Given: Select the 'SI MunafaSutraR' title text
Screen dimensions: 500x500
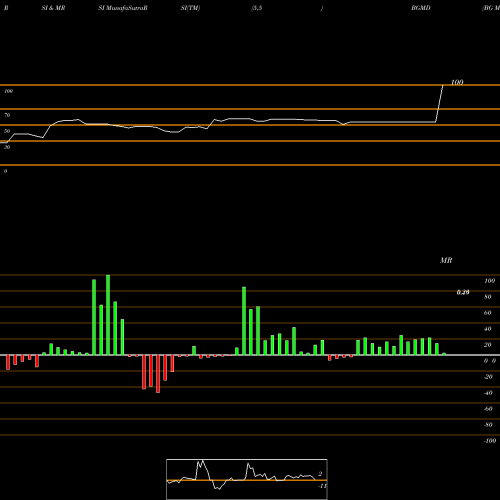Looking at the screenshot, I should 123,8.
